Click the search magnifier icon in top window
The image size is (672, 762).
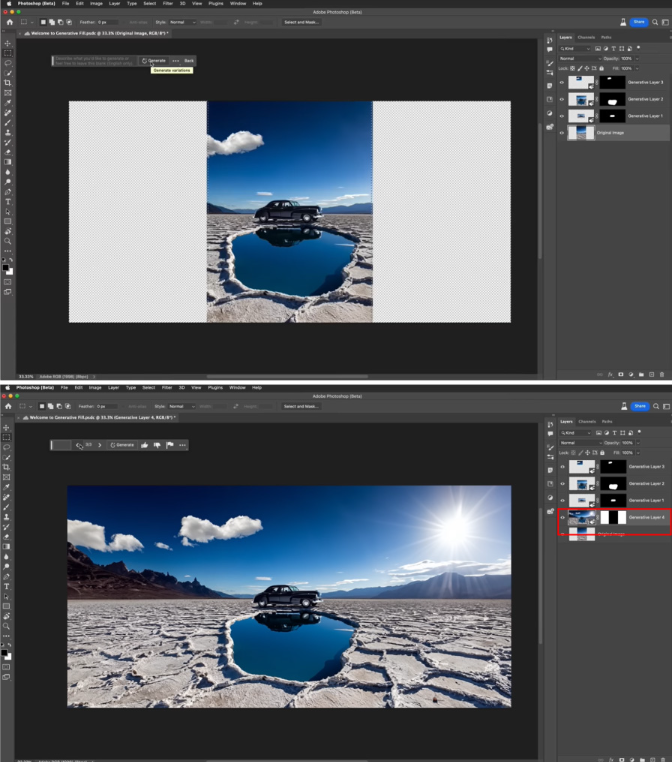tap(655, 22)
